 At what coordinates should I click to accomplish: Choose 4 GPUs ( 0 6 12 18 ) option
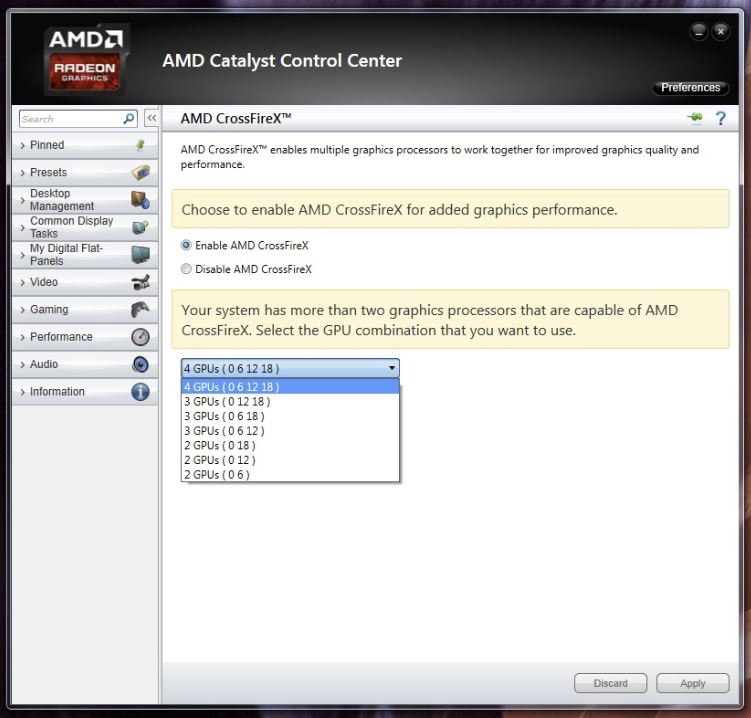click(290, 387)
